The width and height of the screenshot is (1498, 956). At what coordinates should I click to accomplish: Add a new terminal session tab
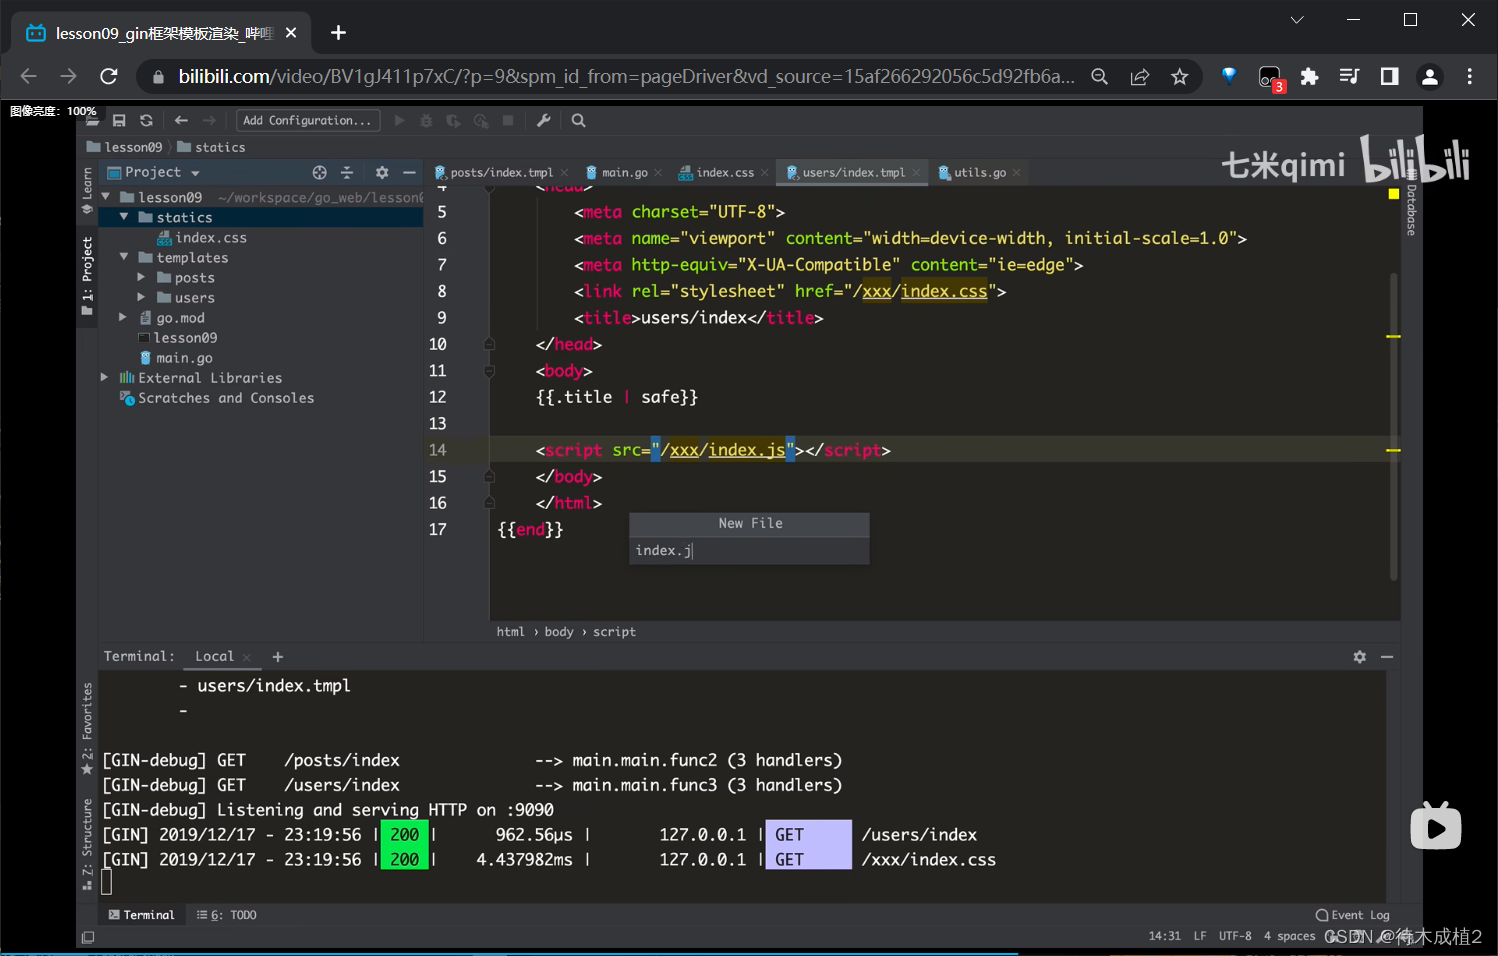(278, 657)
